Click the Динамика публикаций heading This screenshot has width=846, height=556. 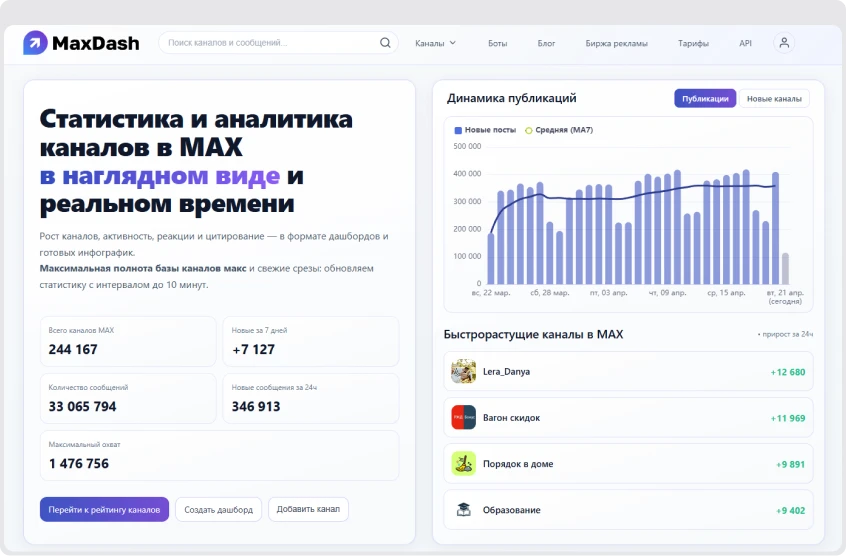click(x=511, y=98)
